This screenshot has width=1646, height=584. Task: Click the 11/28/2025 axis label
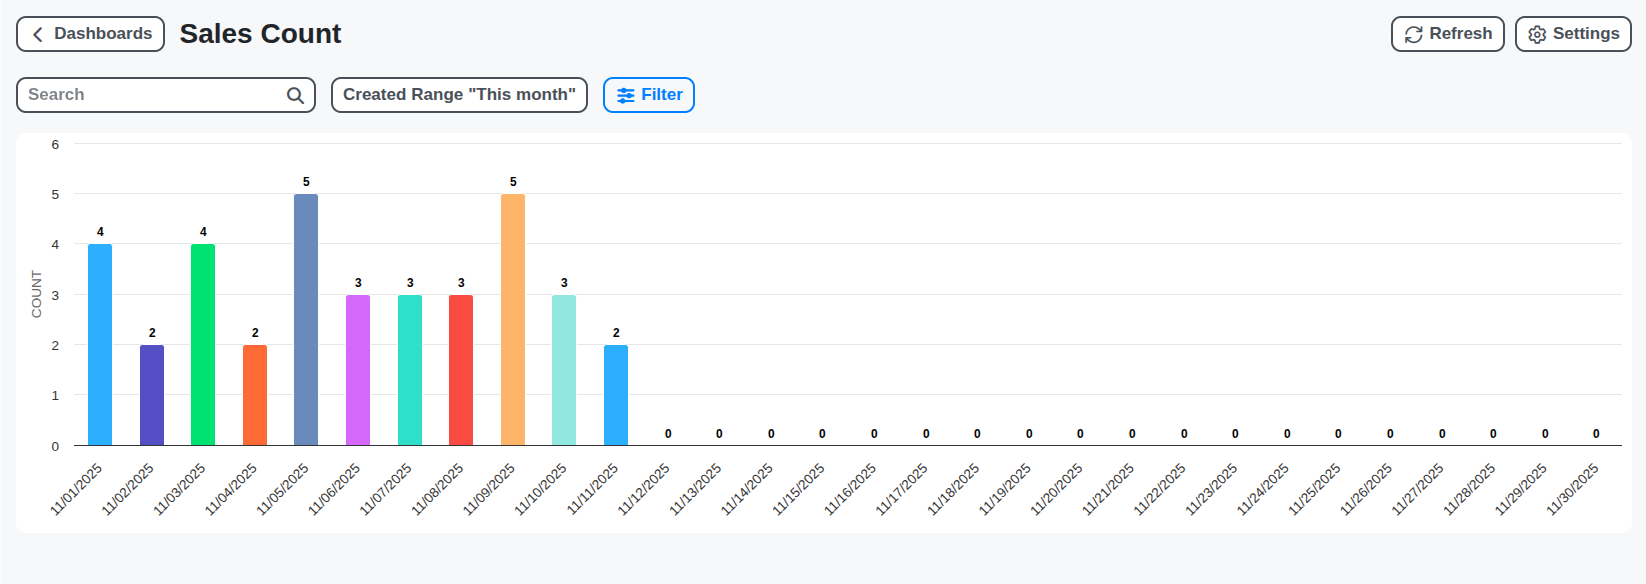tap(1470, 489)
